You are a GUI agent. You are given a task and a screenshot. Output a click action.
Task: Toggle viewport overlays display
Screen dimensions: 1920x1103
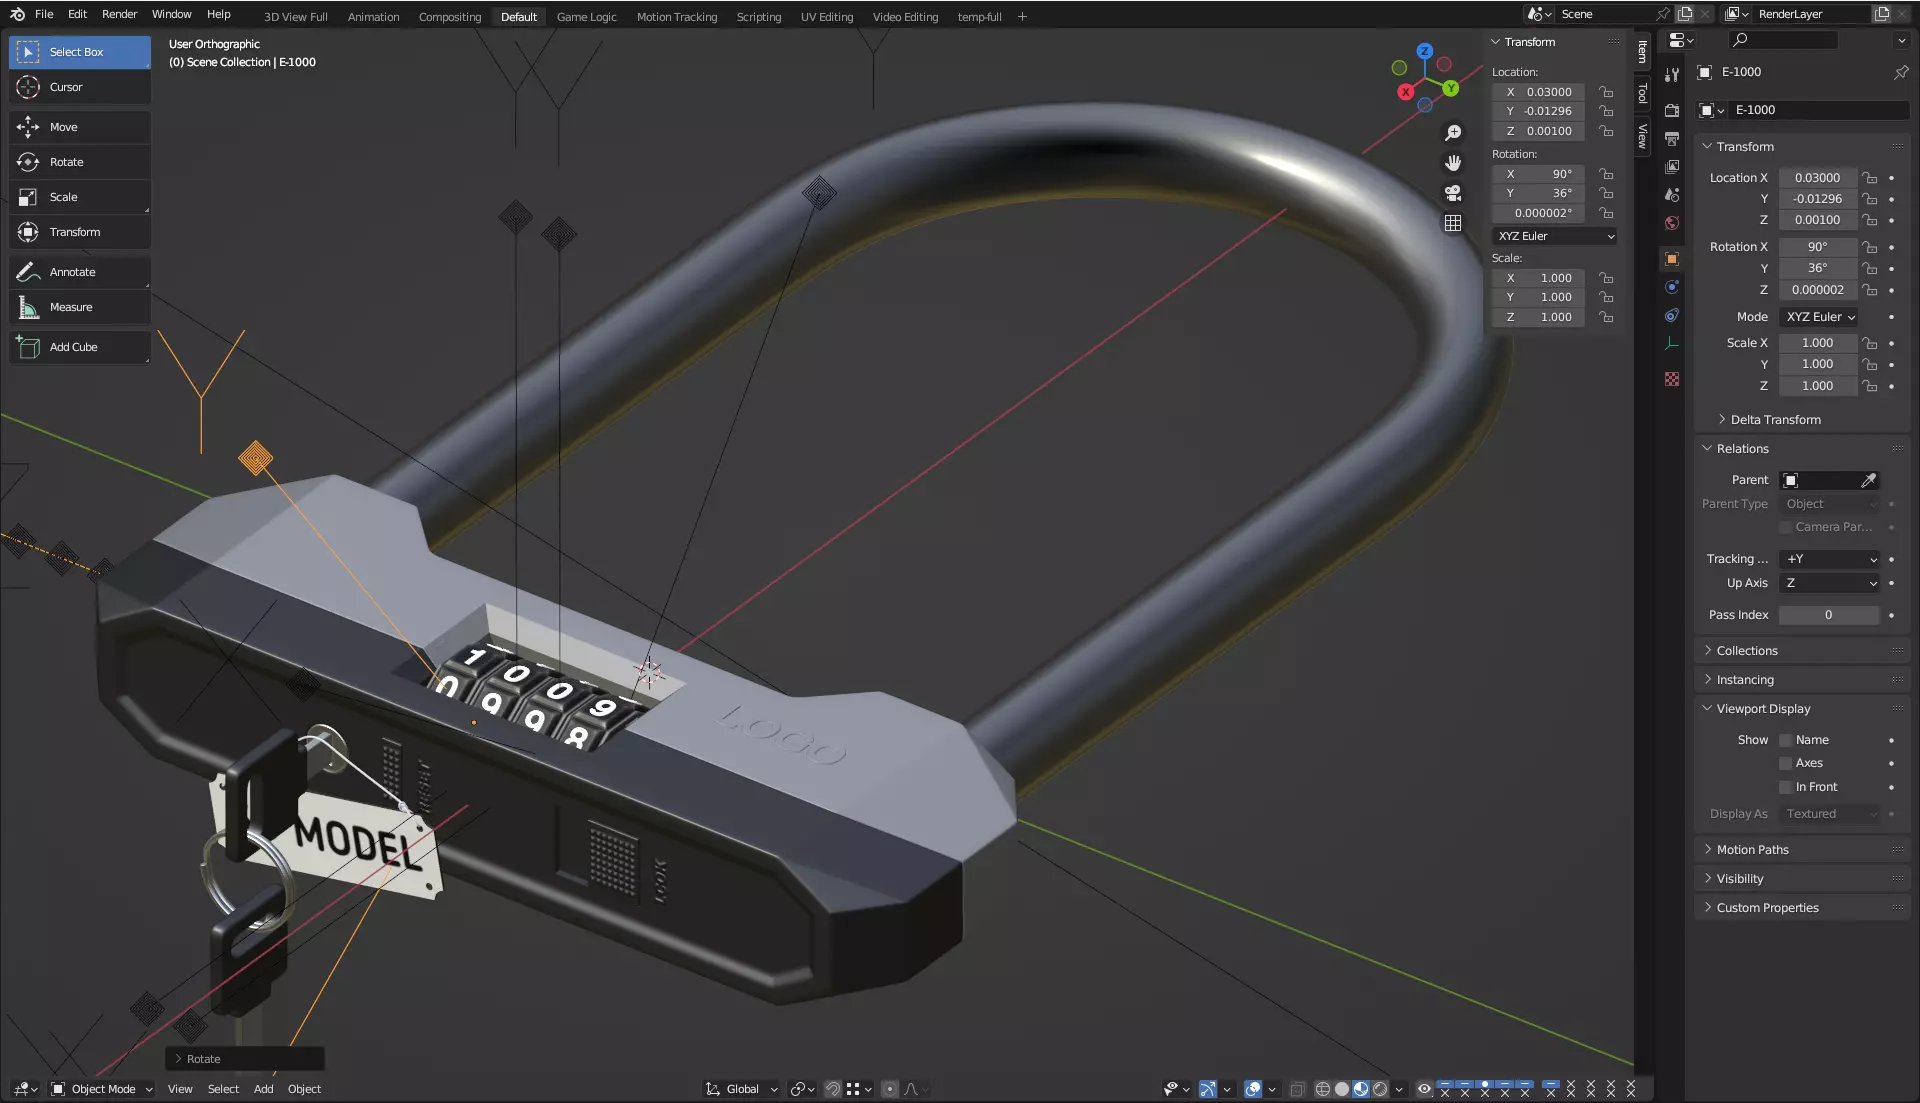tap(1253, 1089)
